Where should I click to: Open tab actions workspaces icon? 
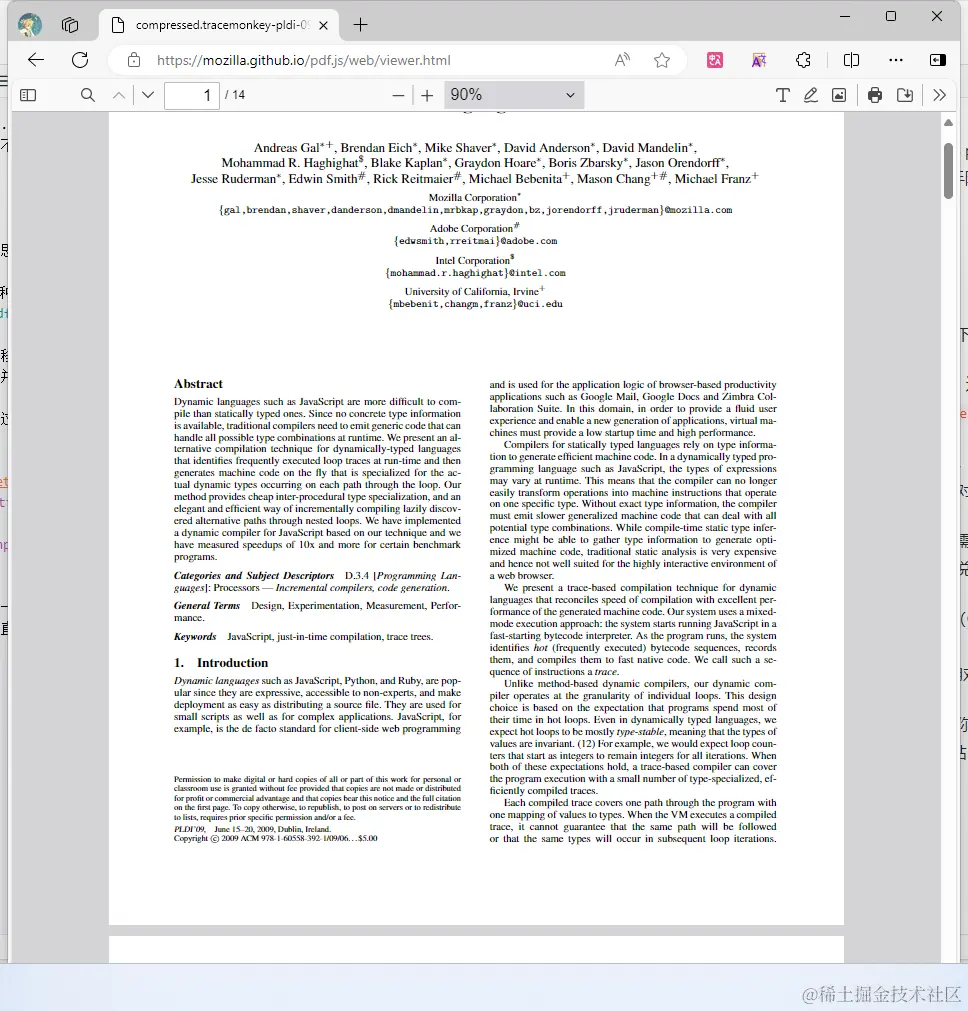(70, 25)
